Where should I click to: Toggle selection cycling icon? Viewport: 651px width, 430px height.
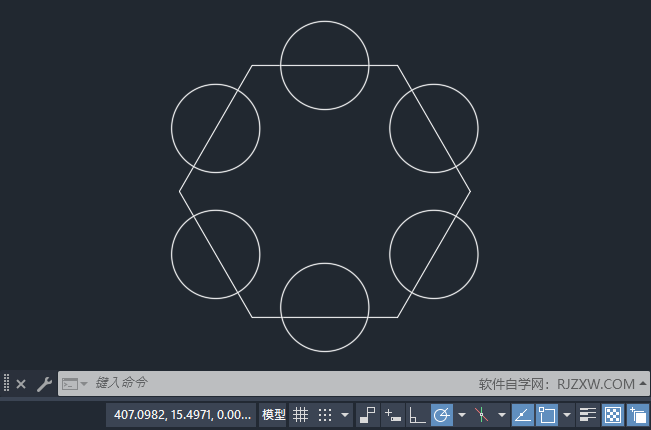[638, 415]
